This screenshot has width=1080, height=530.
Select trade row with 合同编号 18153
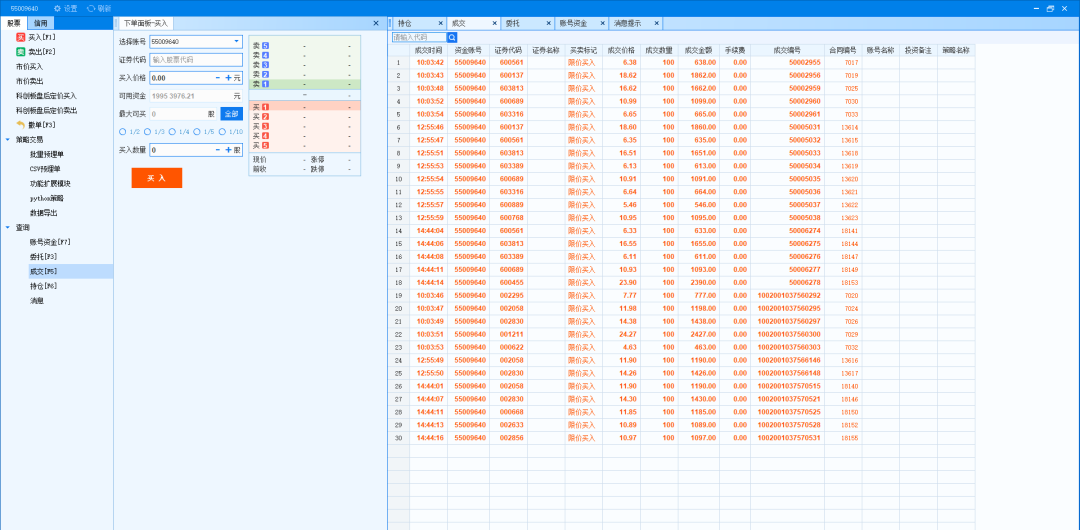pos(682,283)
